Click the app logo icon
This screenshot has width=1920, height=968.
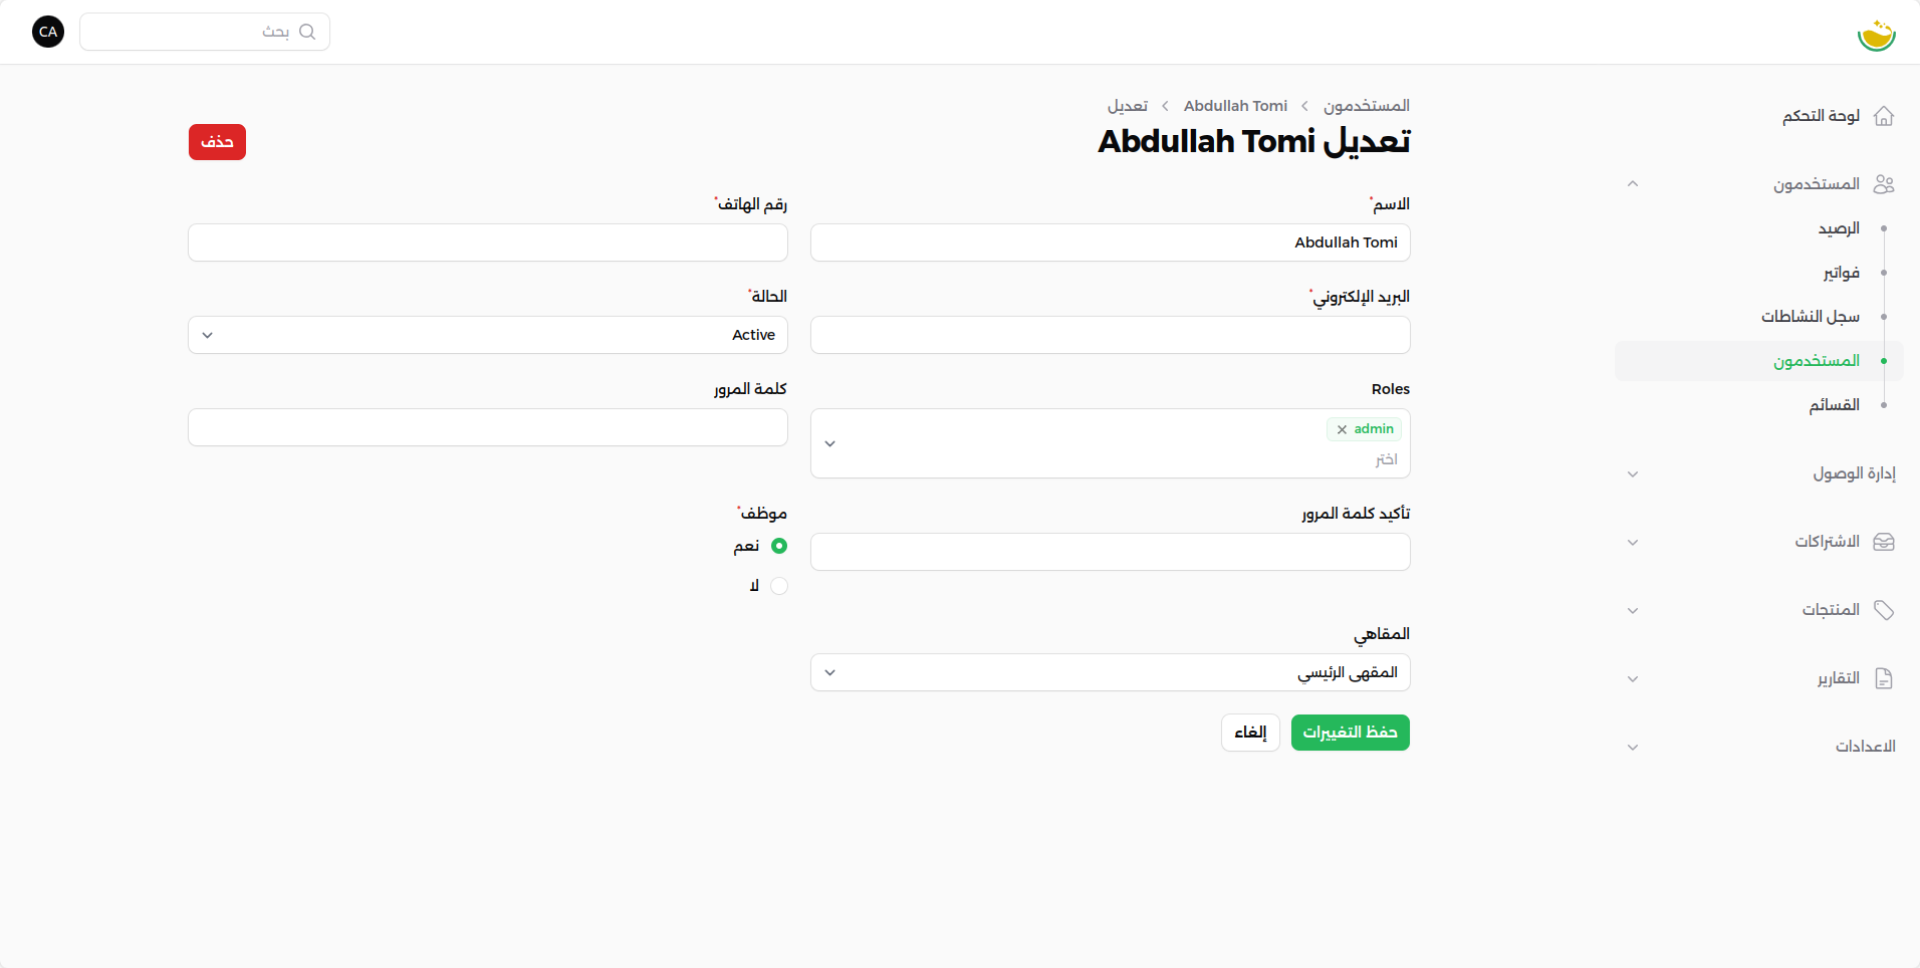(1876, 34)
